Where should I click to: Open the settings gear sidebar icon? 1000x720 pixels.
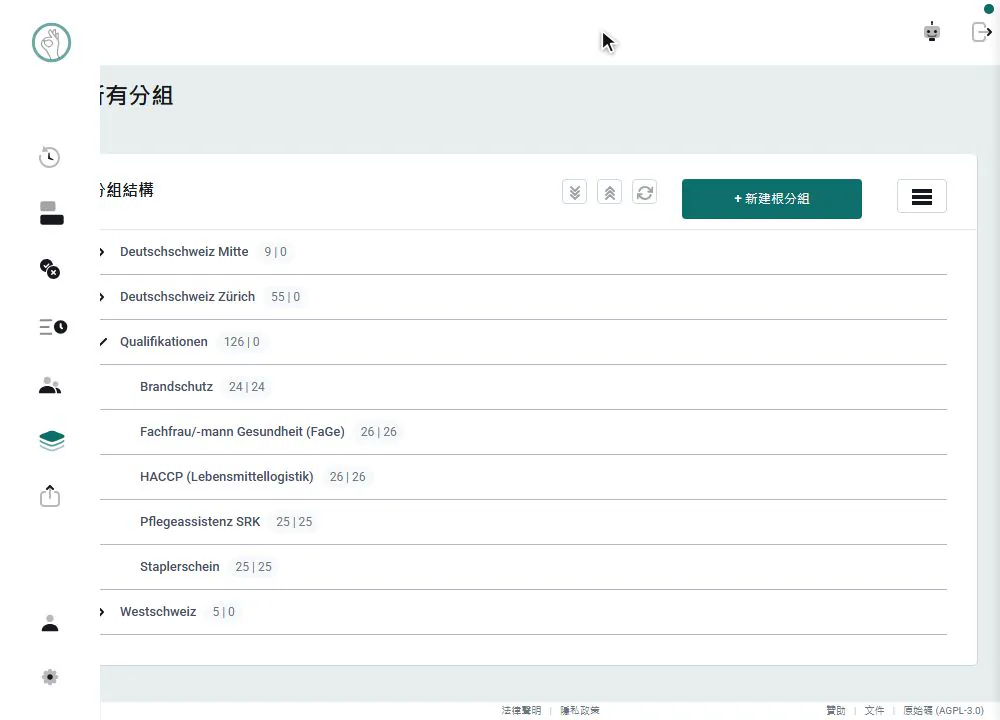(x=50, y=677)
